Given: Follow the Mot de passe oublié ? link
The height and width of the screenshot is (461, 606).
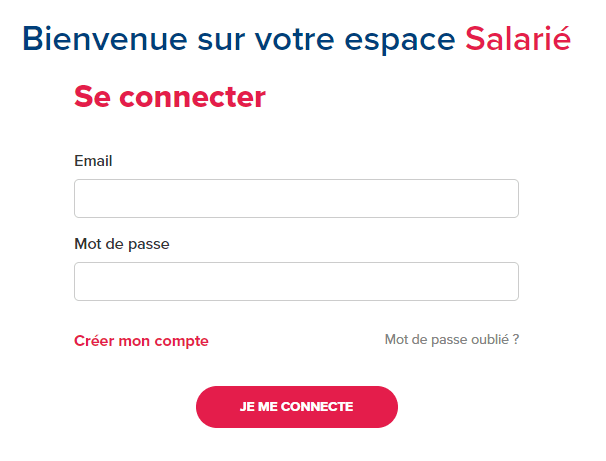Looking at the screenshot, I should [x=451, y=340].
